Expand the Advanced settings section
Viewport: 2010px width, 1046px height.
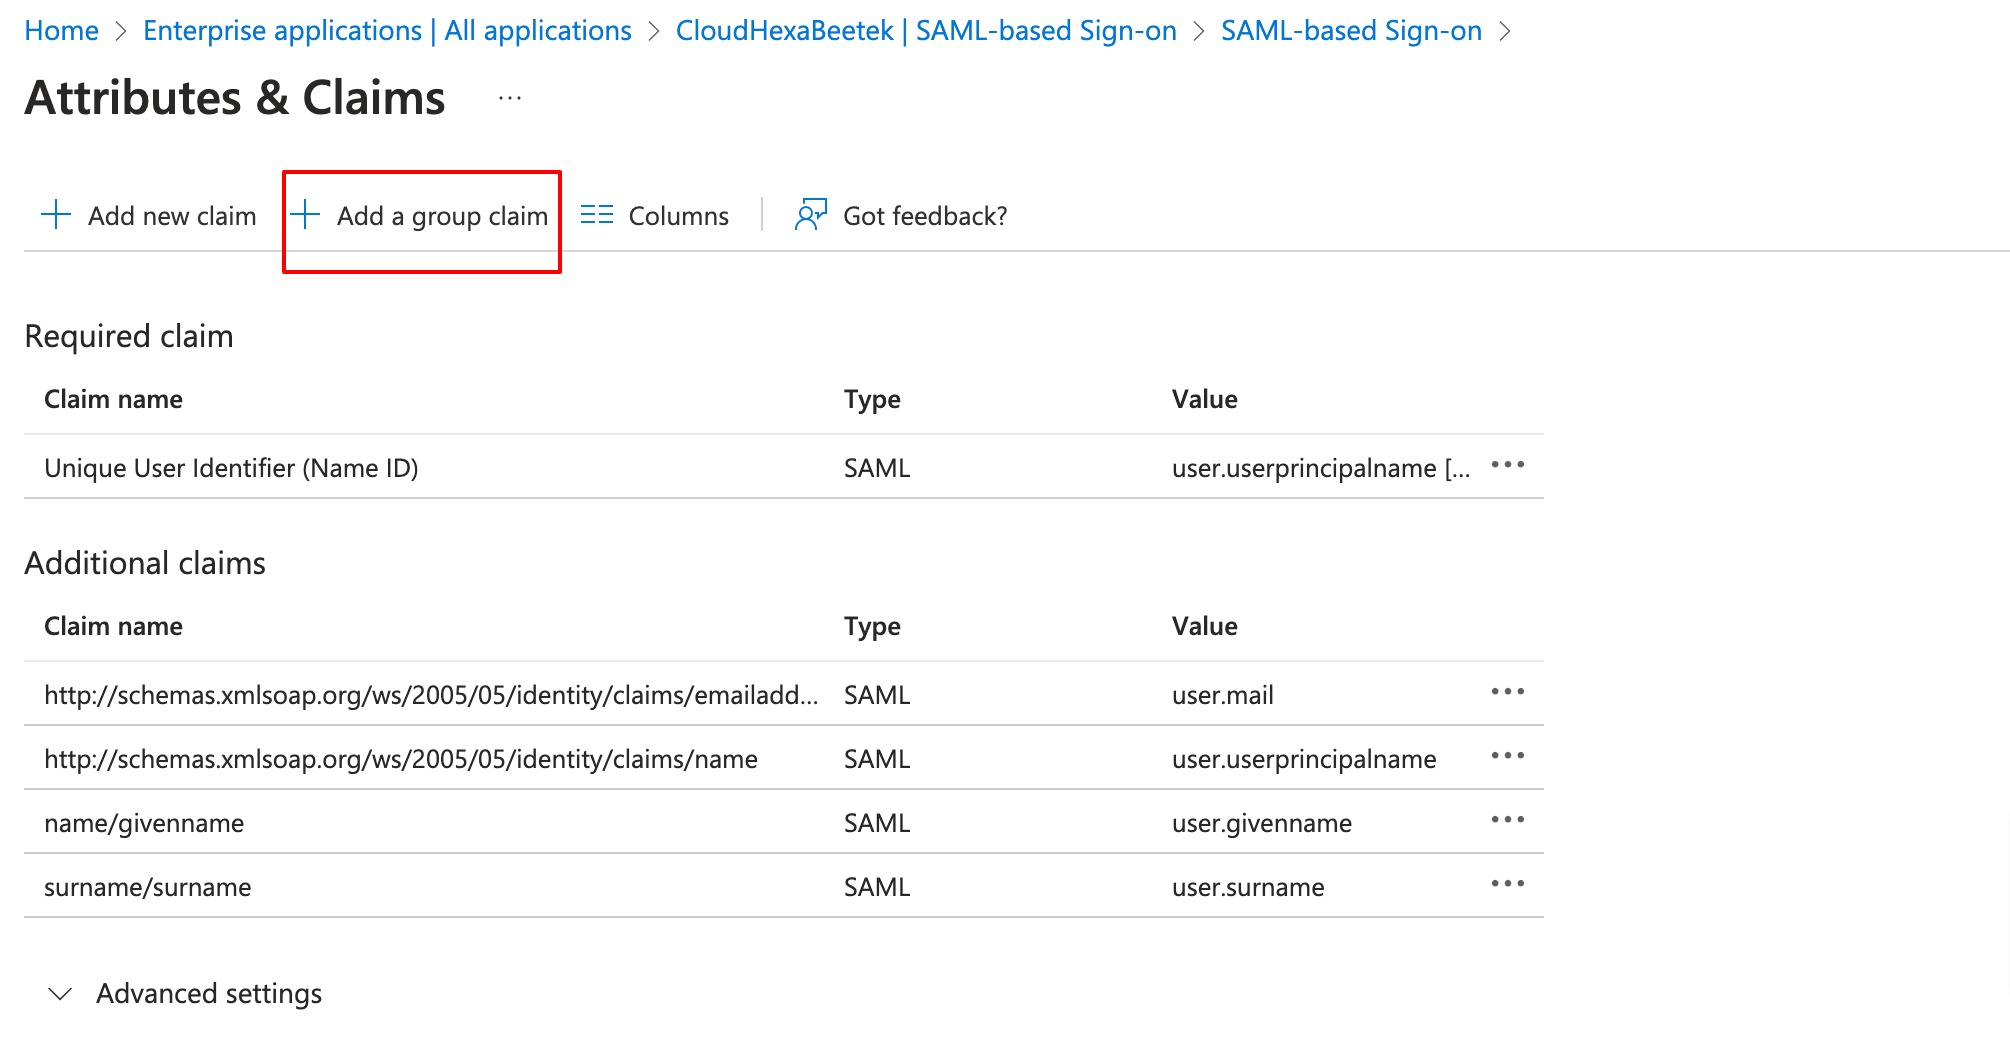[x=61, y=994]
